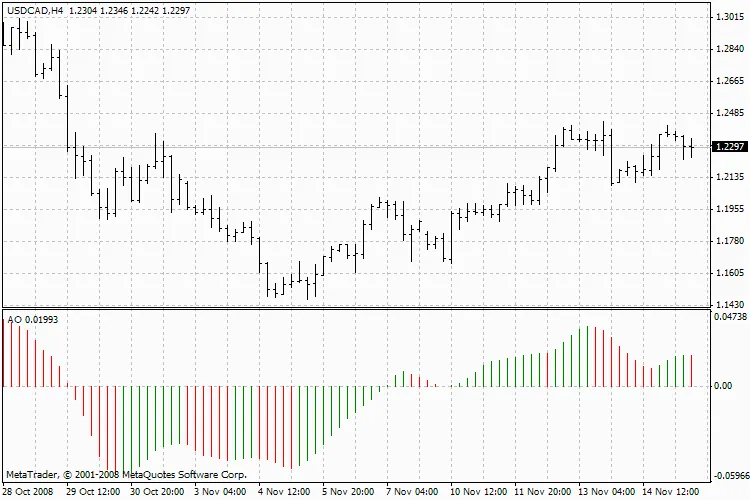Select the 13 Nov 04:00 time marker
Viewport: 750px width, 500px height.
pyautogui.click(x=604, y=492)
